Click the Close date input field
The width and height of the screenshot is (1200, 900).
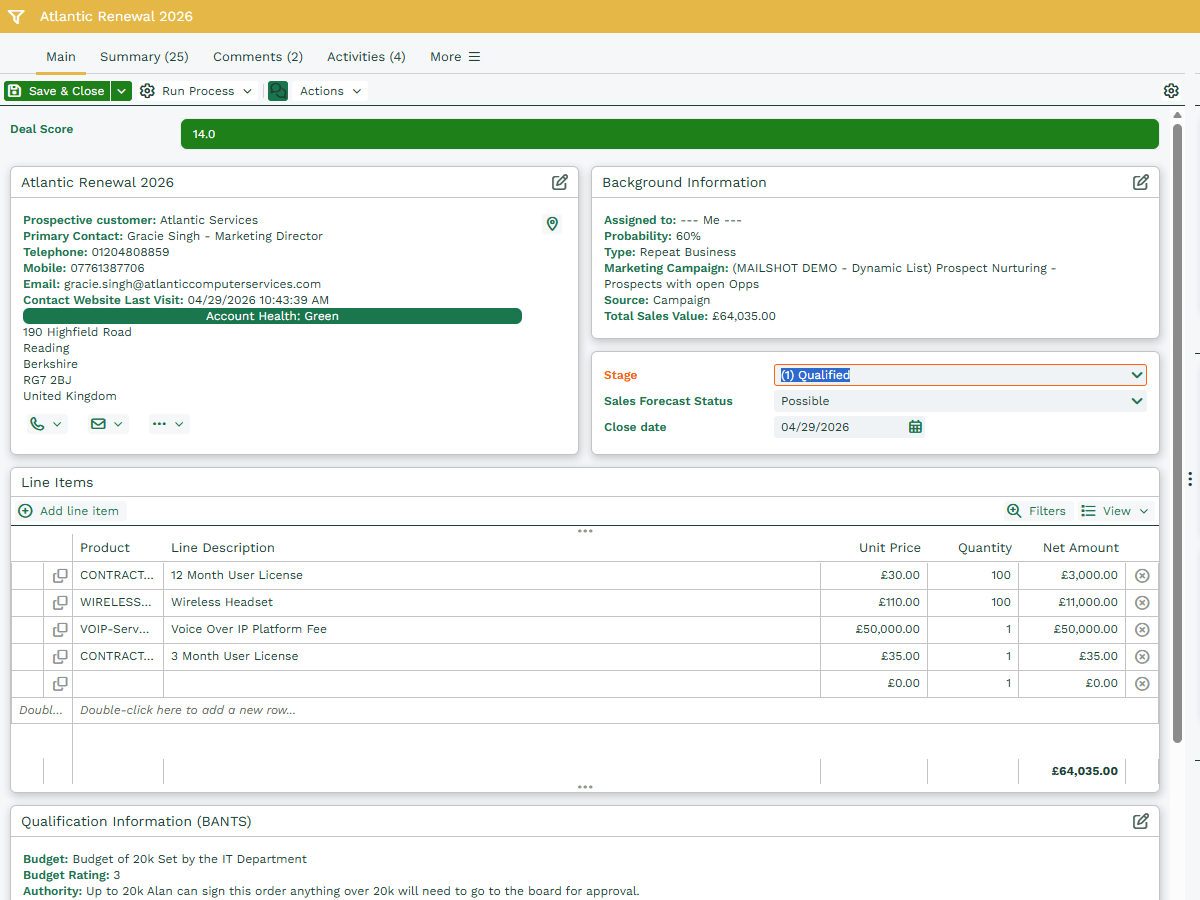tap(838, 427)
